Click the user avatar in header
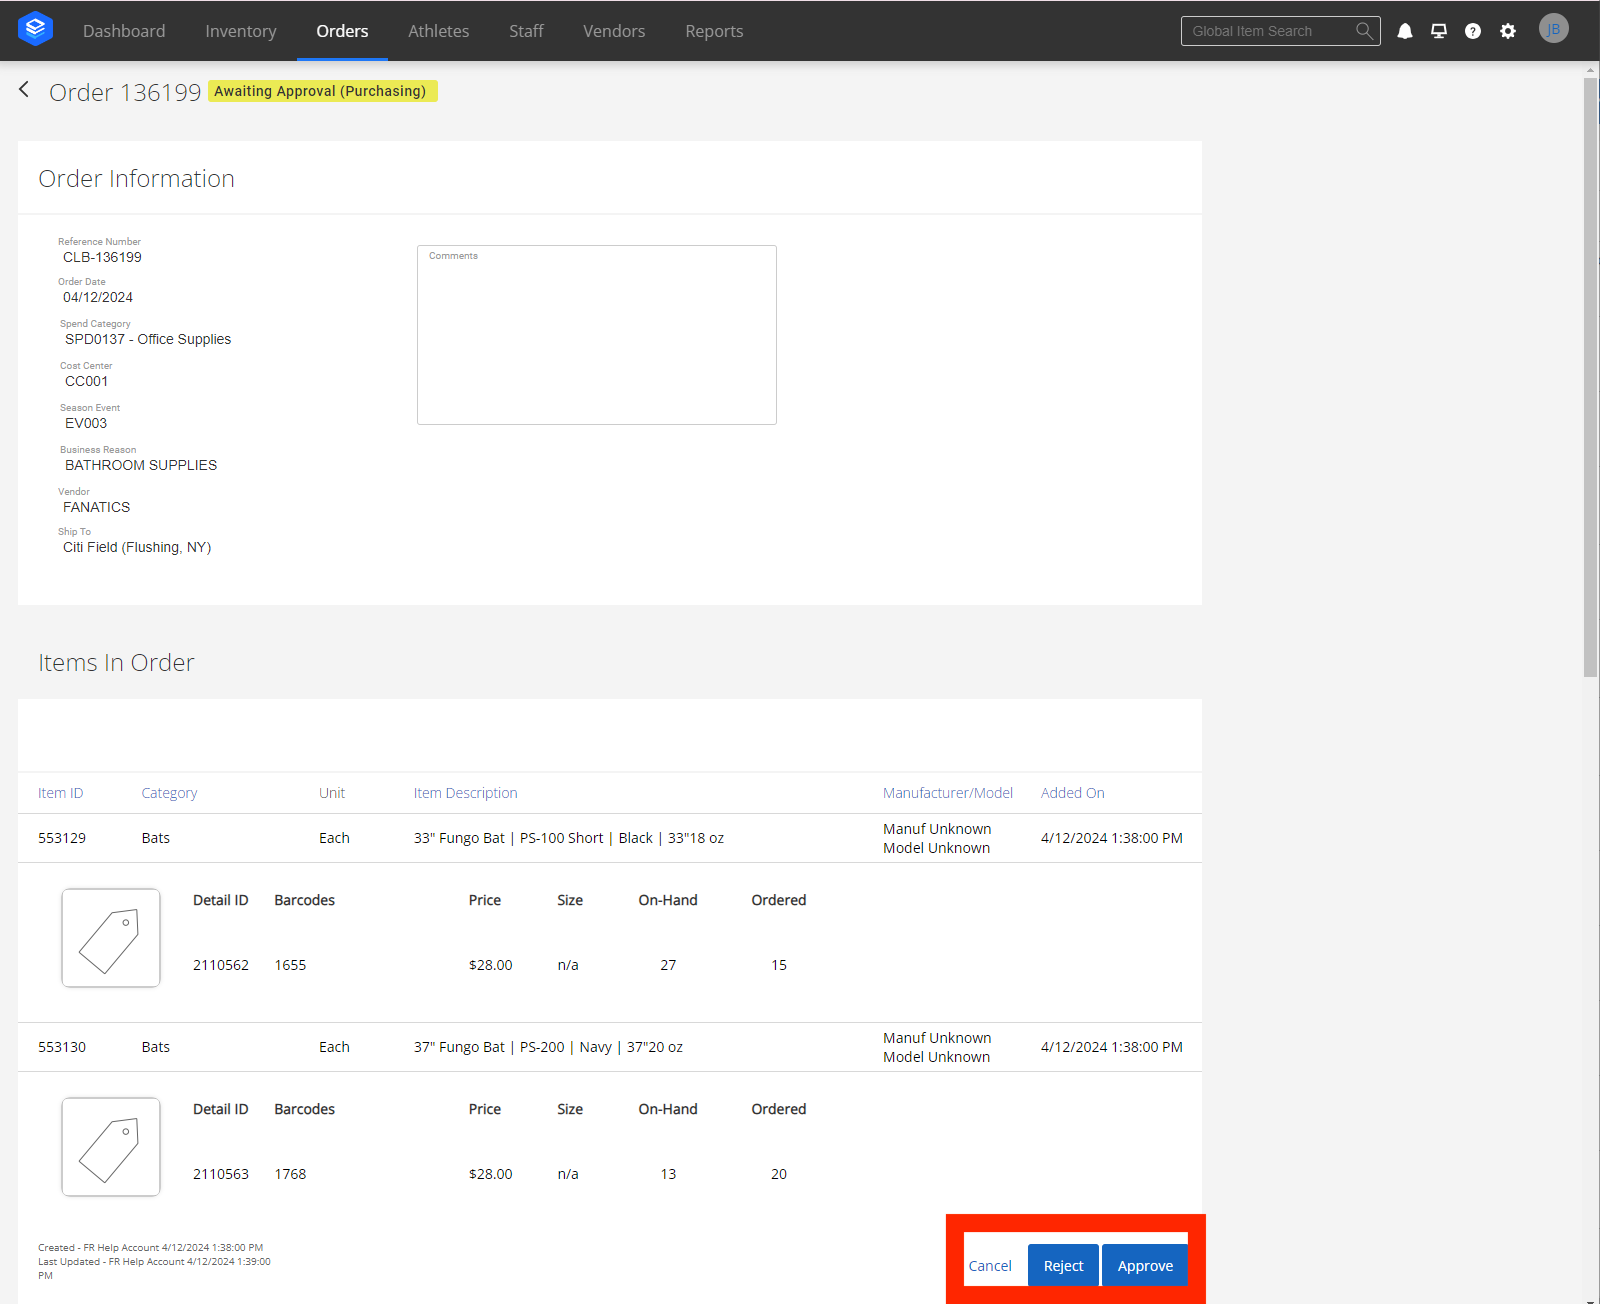Image resolution: width=1600 pixels, height=1304 pixels. [1553, 29]
